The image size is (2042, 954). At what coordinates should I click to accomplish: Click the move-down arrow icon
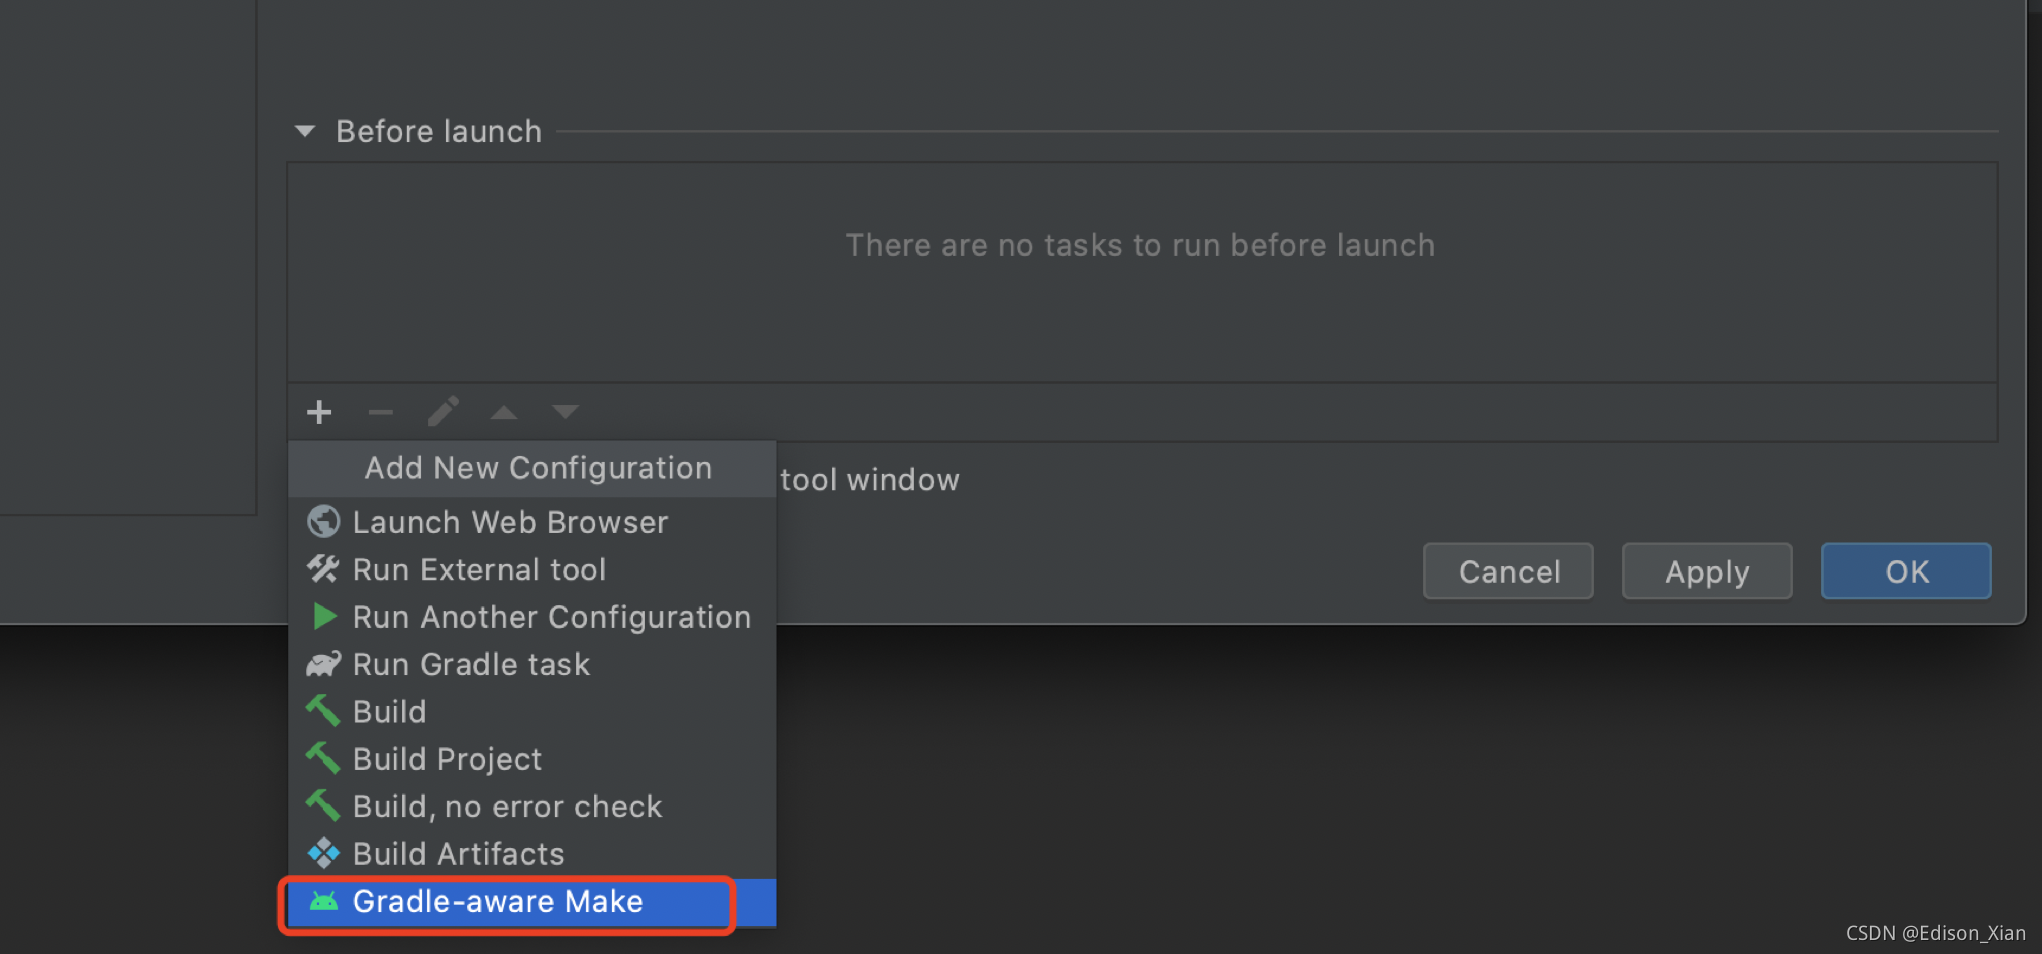click(x=565, y=412)
